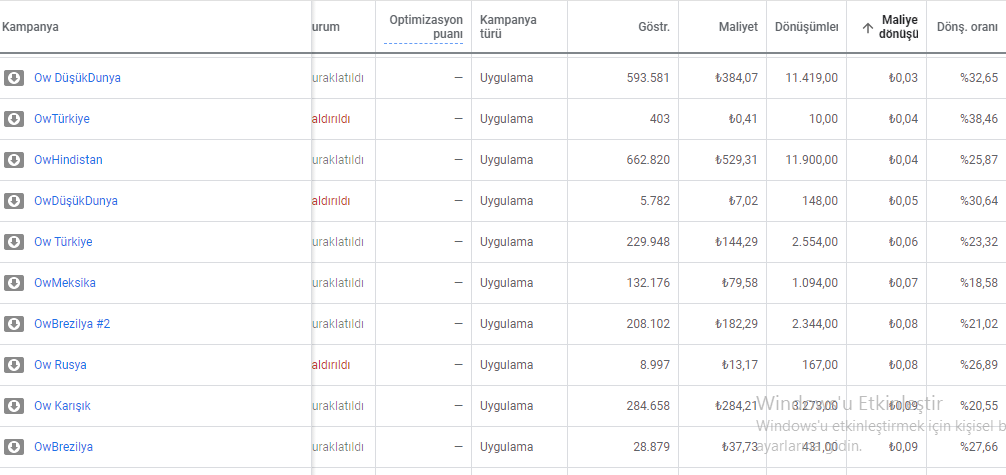
Task: Click the app icon beside Ow Rusya
Action: [x=14, y=365]
